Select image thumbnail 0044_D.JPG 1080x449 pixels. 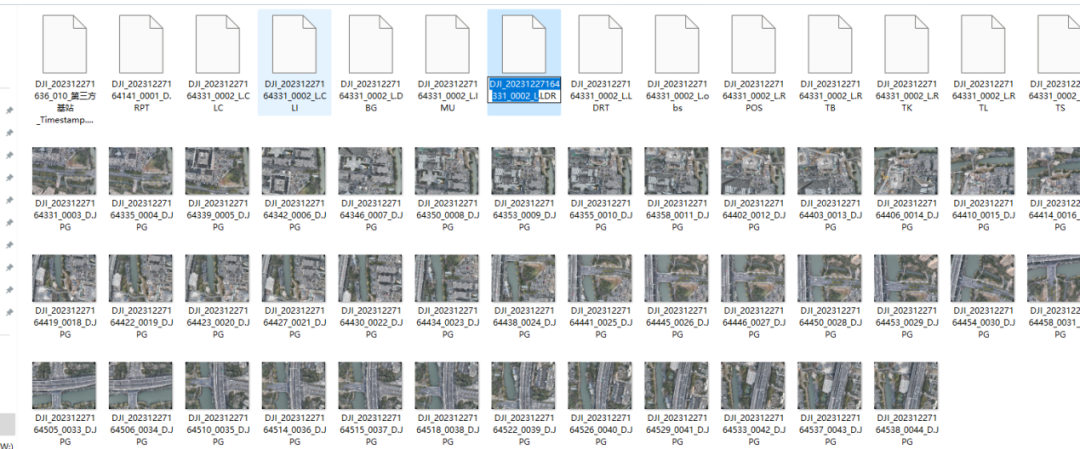(906, 386)
